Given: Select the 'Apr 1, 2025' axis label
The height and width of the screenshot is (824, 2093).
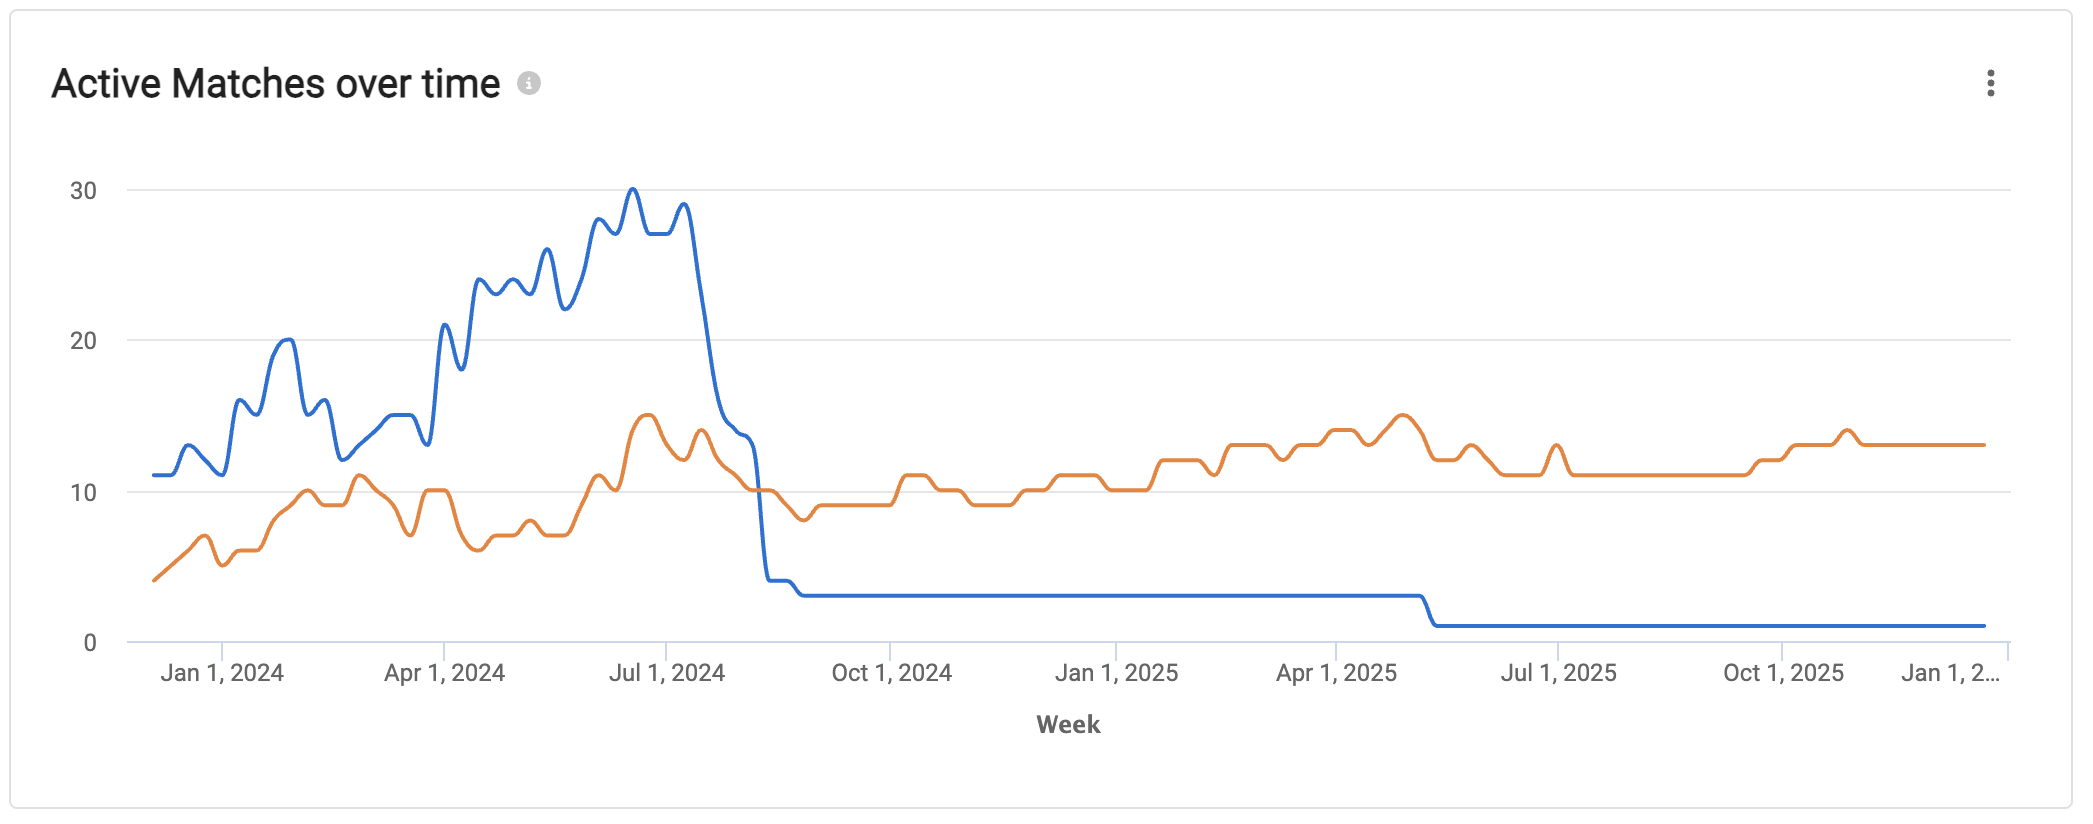Looking at the screenshot, I should click(x=1336, y=673).
